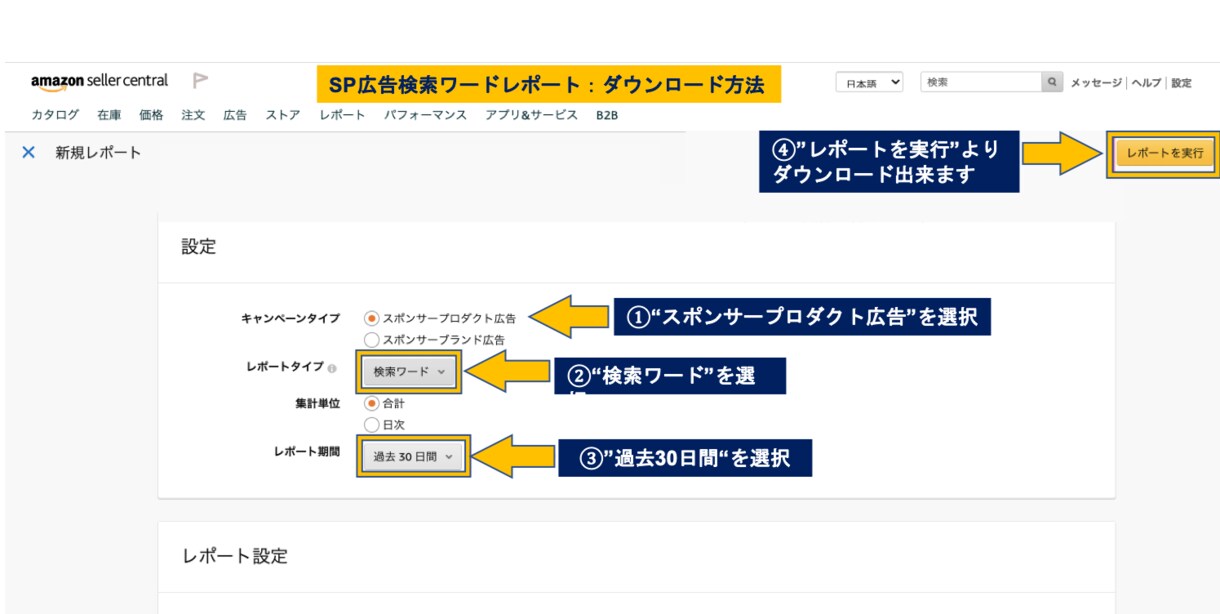
Task: Click the 新規レポート page title
Action: 98,152
